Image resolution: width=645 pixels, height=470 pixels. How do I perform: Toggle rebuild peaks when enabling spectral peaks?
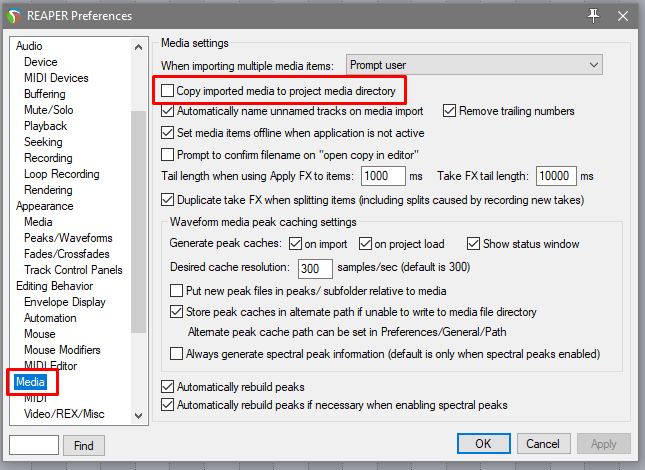pyautogui.click(x=167, y=405)
